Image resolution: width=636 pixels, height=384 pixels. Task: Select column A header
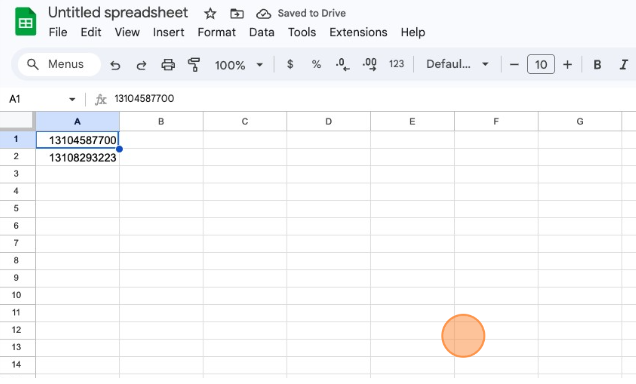pyautogui.click(x=77, y=122)
